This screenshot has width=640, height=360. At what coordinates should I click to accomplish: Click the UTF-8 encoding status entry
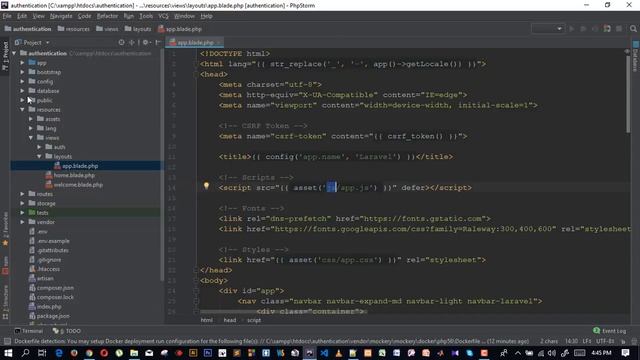(x=605, y=341)
